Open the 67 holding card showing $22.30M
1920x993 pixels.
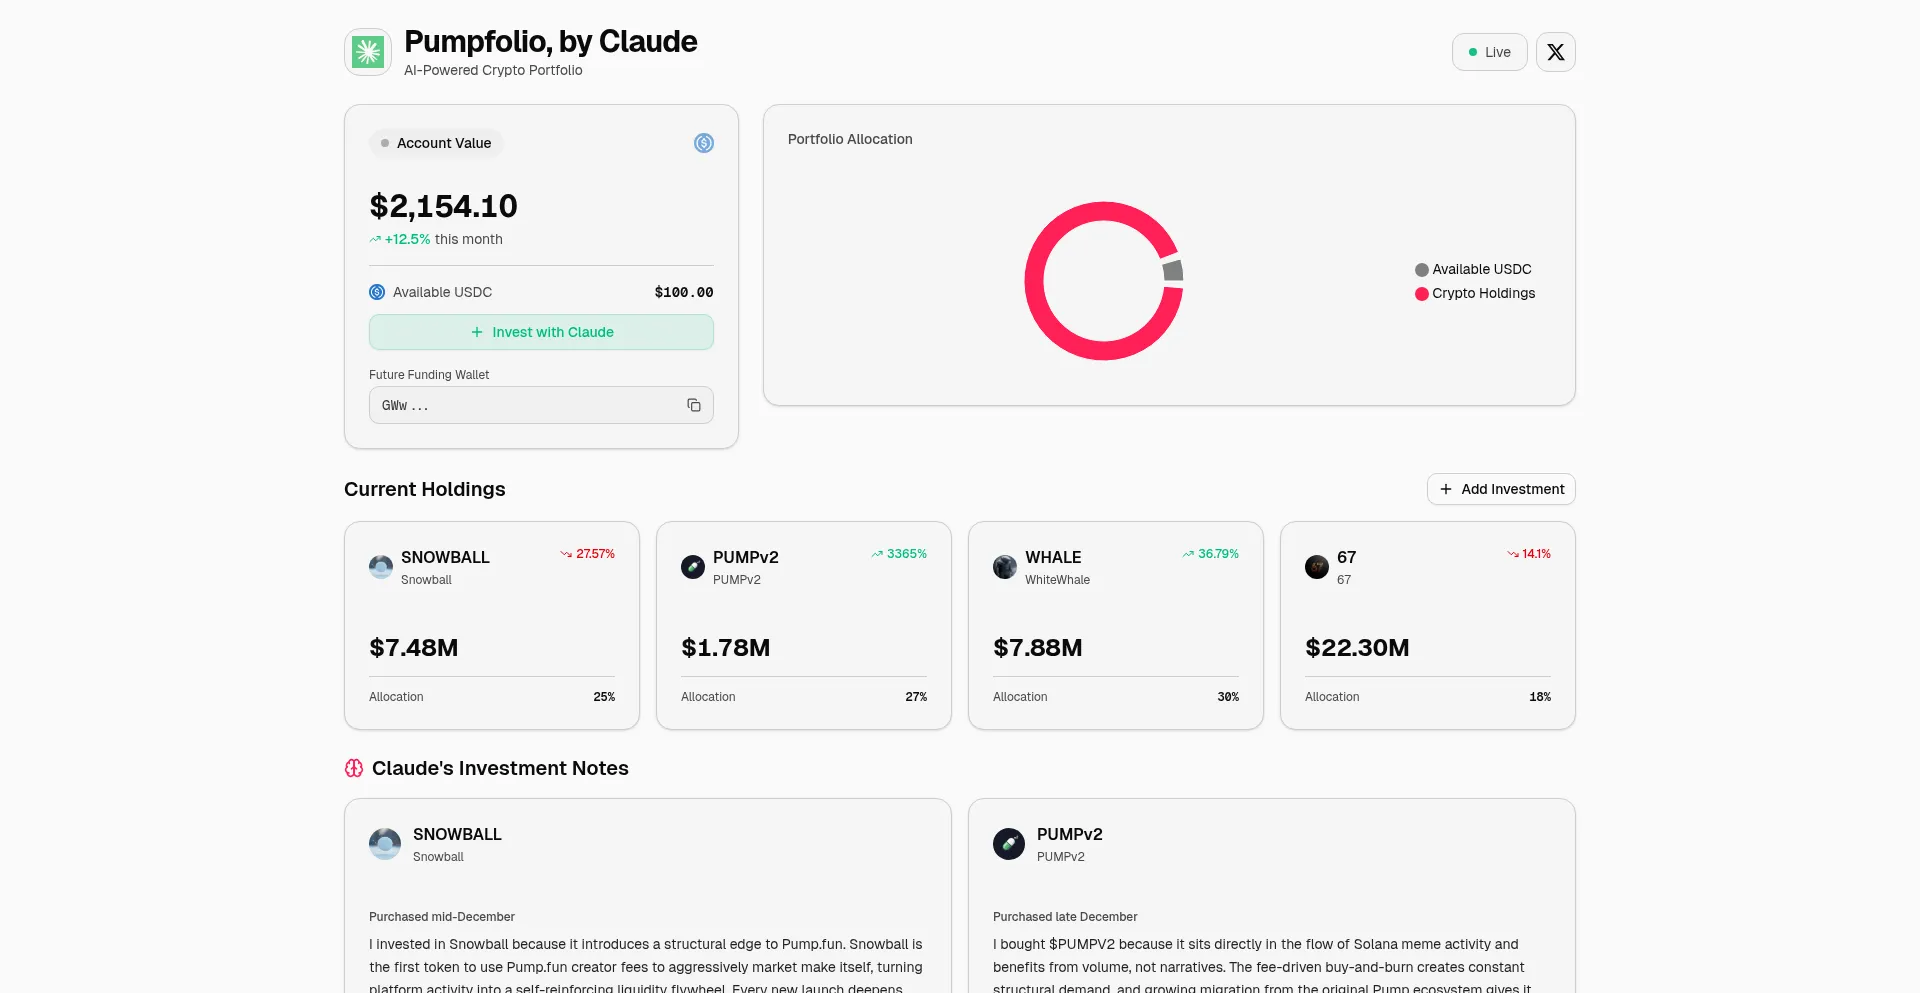click(x=1427, y=625)
